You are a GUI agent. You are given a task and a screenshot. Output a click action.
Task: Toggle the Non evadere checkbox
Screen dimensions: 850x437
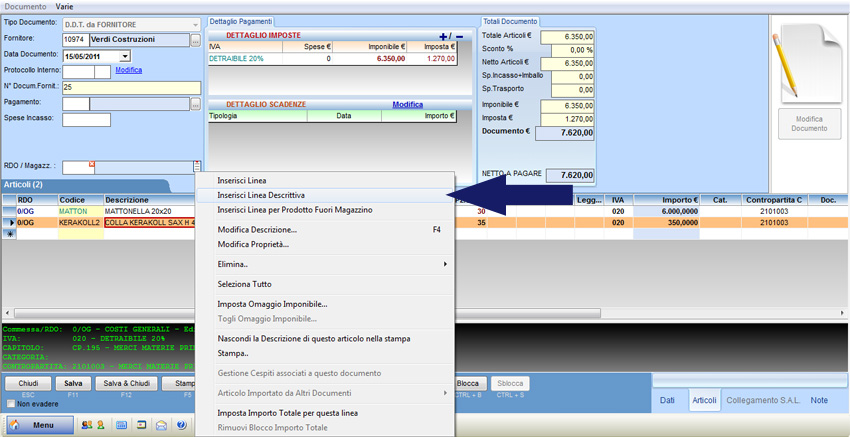[x=10, y=403]
